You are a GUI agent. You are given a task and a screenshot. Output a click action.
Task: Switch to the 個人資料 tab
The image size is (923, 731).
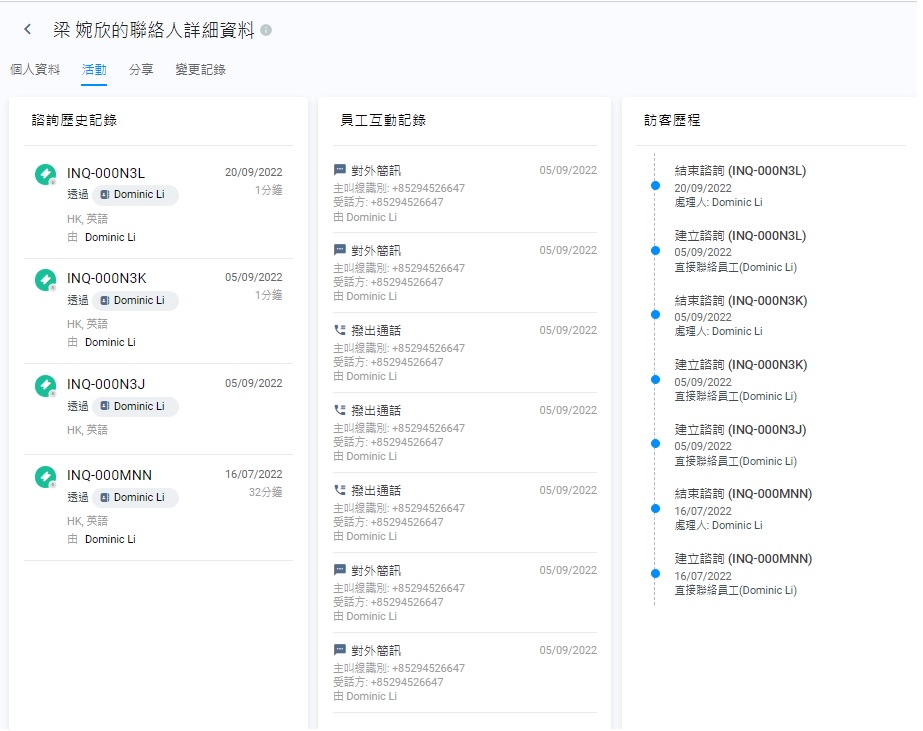35,70
